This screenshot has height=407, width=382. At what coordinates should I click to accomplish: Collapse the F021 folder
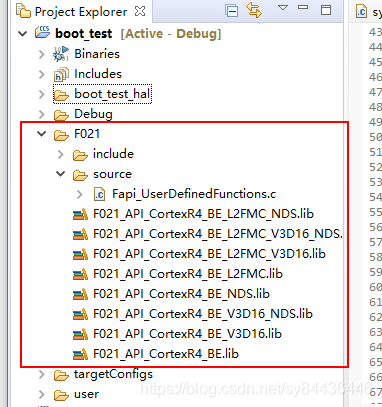click(42, 134)
